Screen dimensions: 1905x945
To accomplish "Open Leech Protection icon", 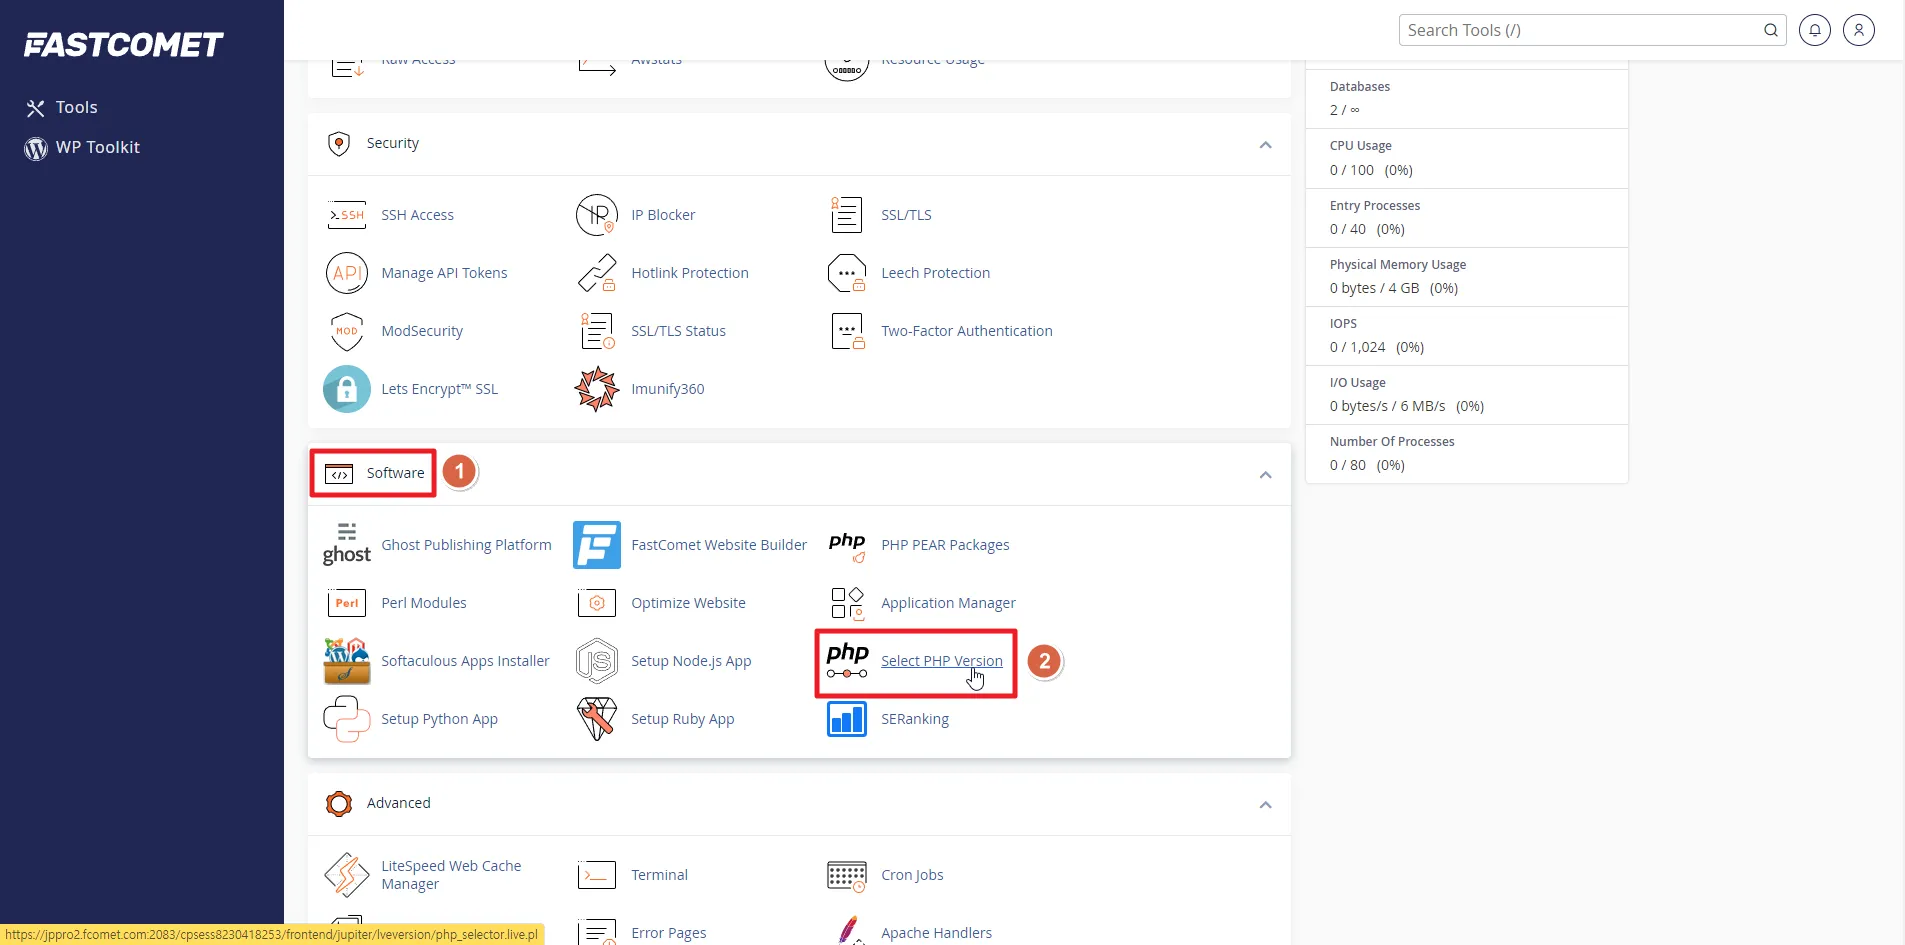I will pyautogui.click(x=847, y=273).
